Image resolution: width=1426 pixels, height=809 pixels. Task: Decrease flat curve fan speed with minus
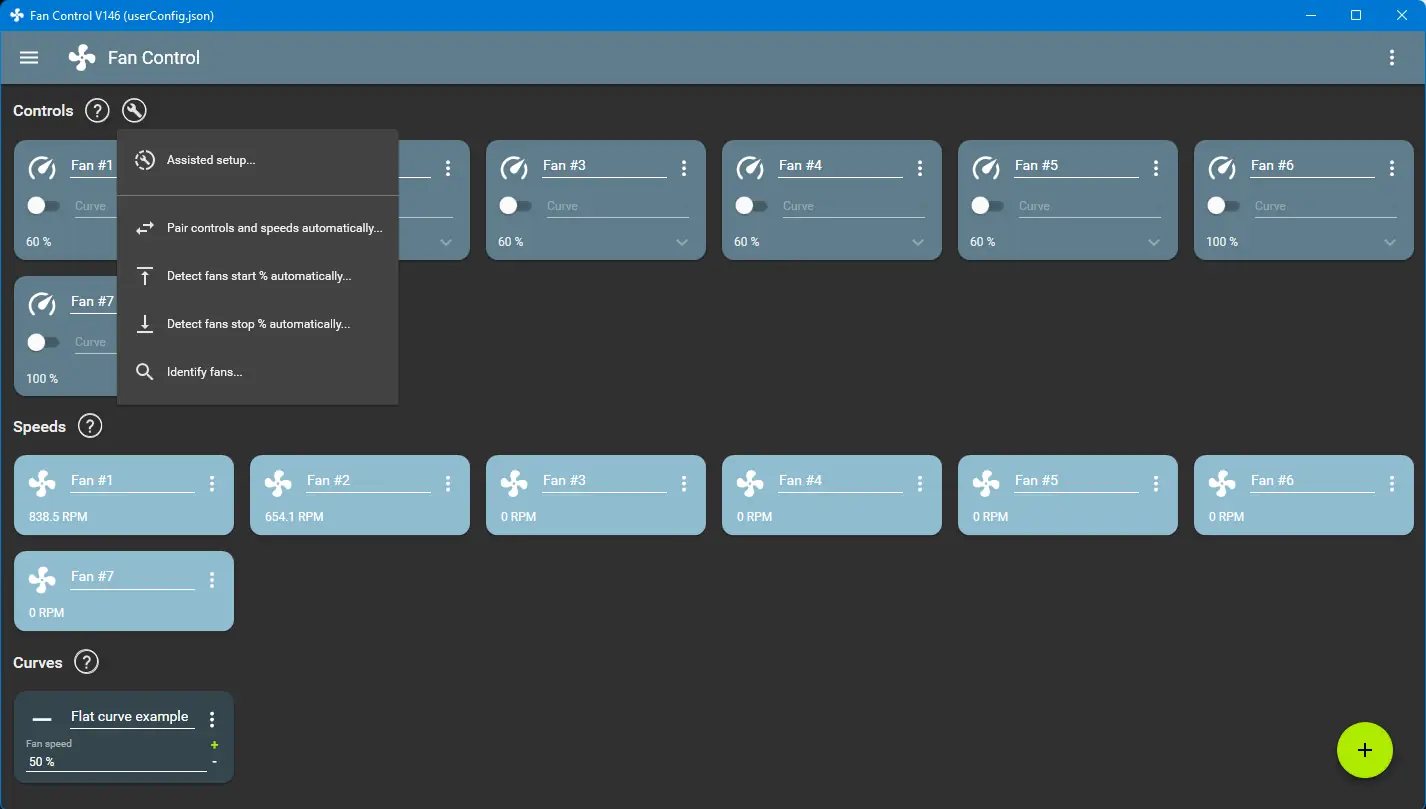pos(214,762)
